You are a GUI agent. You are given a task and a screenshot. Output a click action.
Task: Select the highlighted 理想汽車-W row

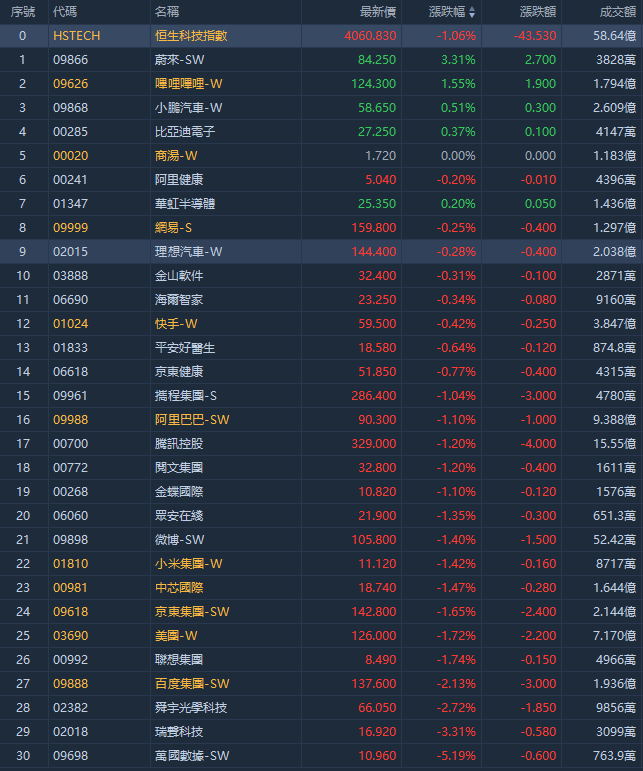click(322, 252)
